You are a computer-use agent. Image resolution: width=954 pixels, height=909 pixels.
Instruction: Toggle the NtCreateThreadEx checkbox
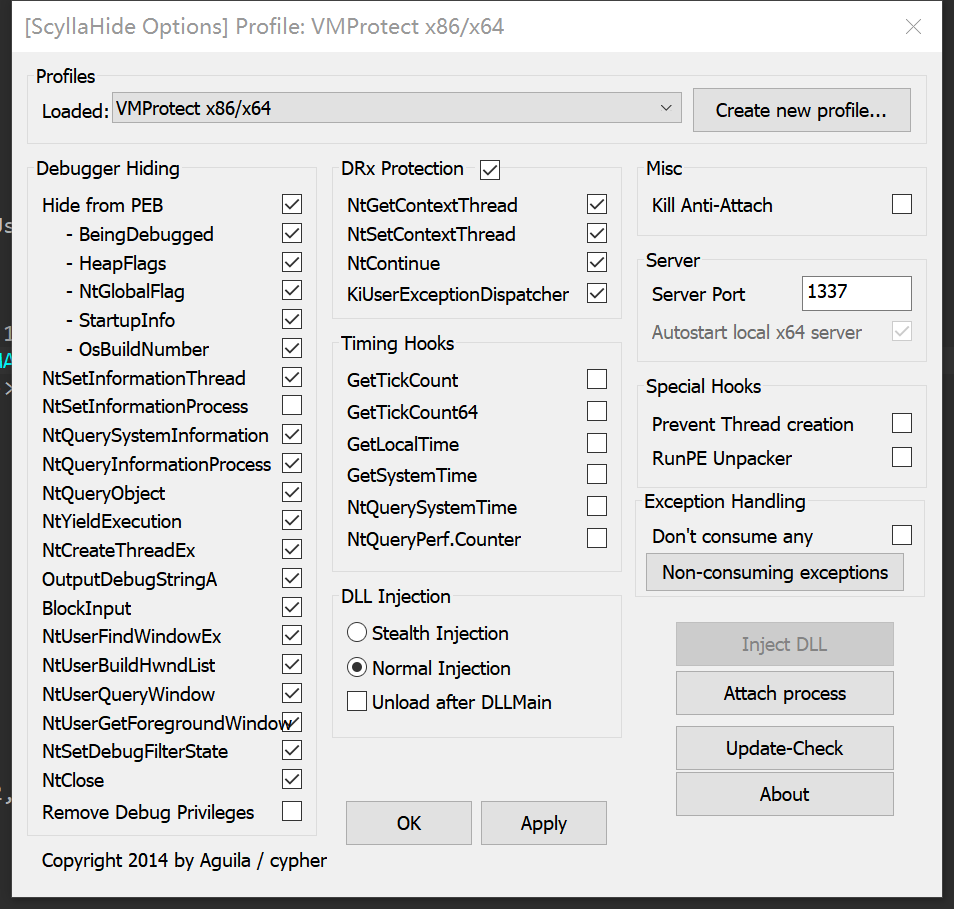292,549
